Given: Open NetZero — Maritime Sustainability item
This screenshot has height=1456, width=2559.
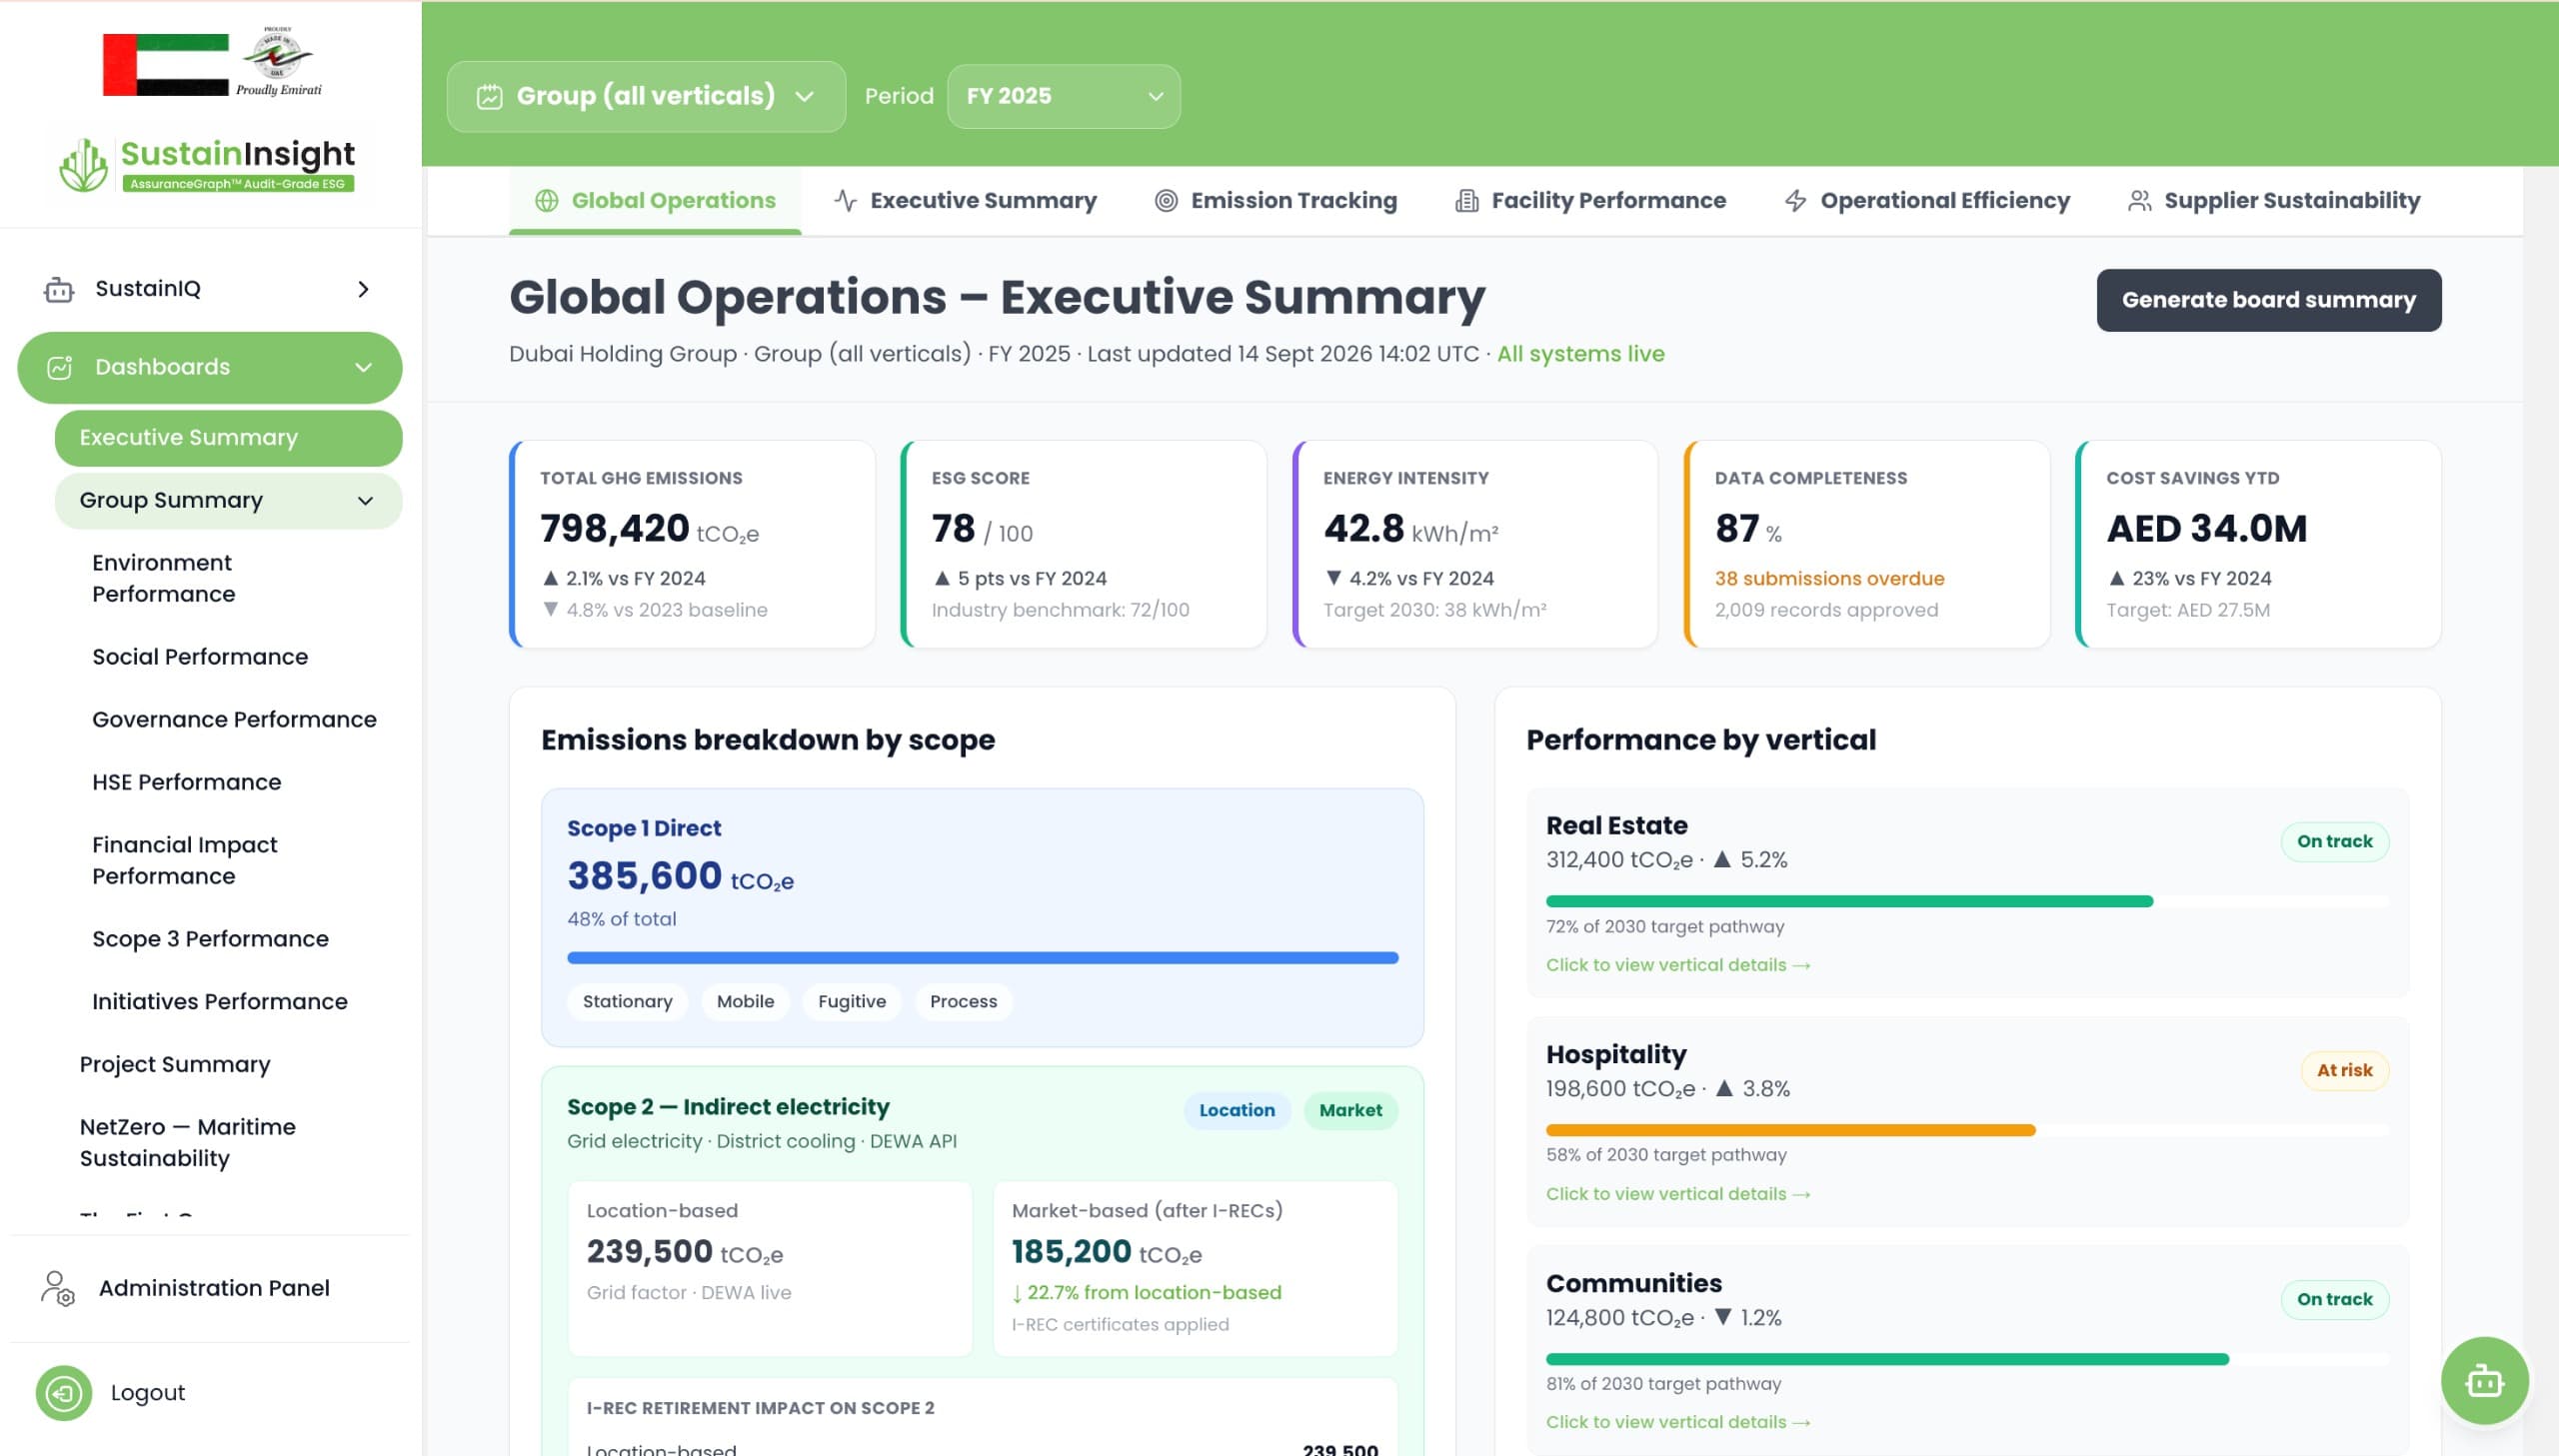Looking at the screenshot, I should pos(228,1143).
